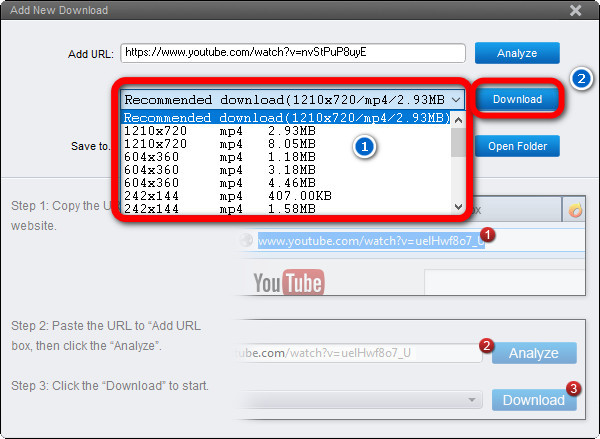Choose 242x144 mp4 407.00KB option
Screen dimensions: 600x439
coord(286,196)
